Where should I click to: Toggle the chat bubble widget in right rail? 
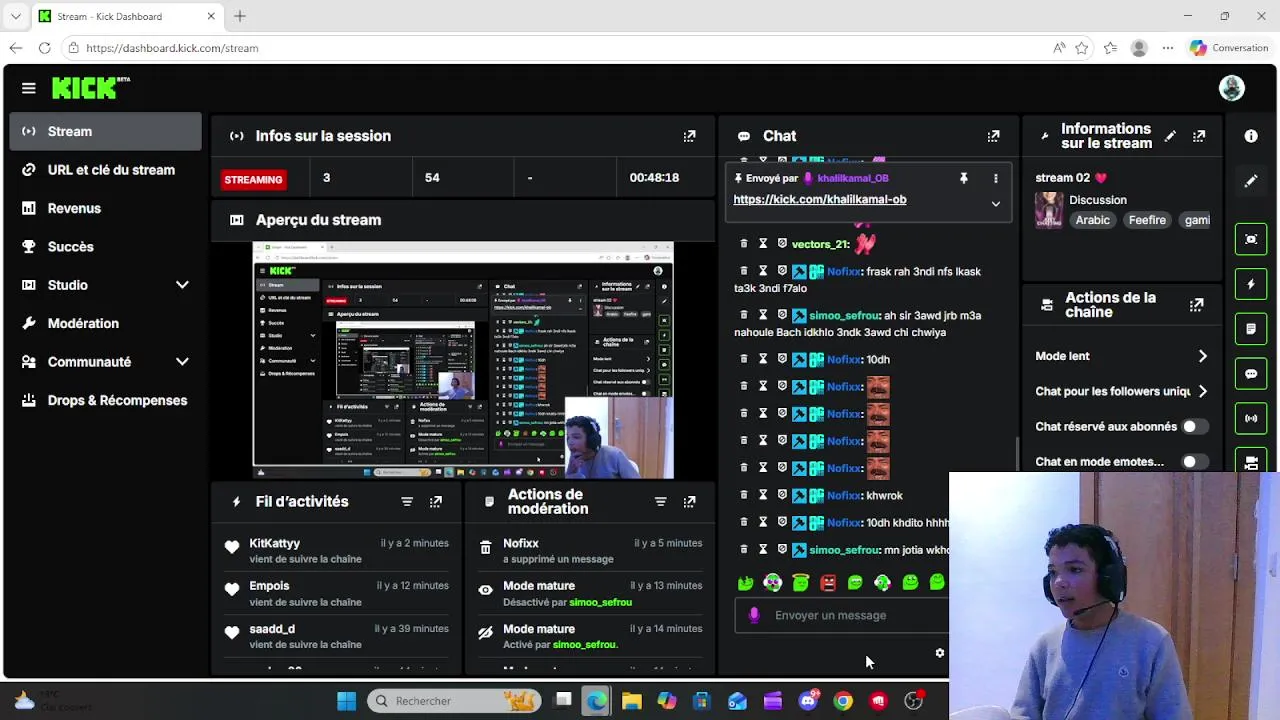1251,374
